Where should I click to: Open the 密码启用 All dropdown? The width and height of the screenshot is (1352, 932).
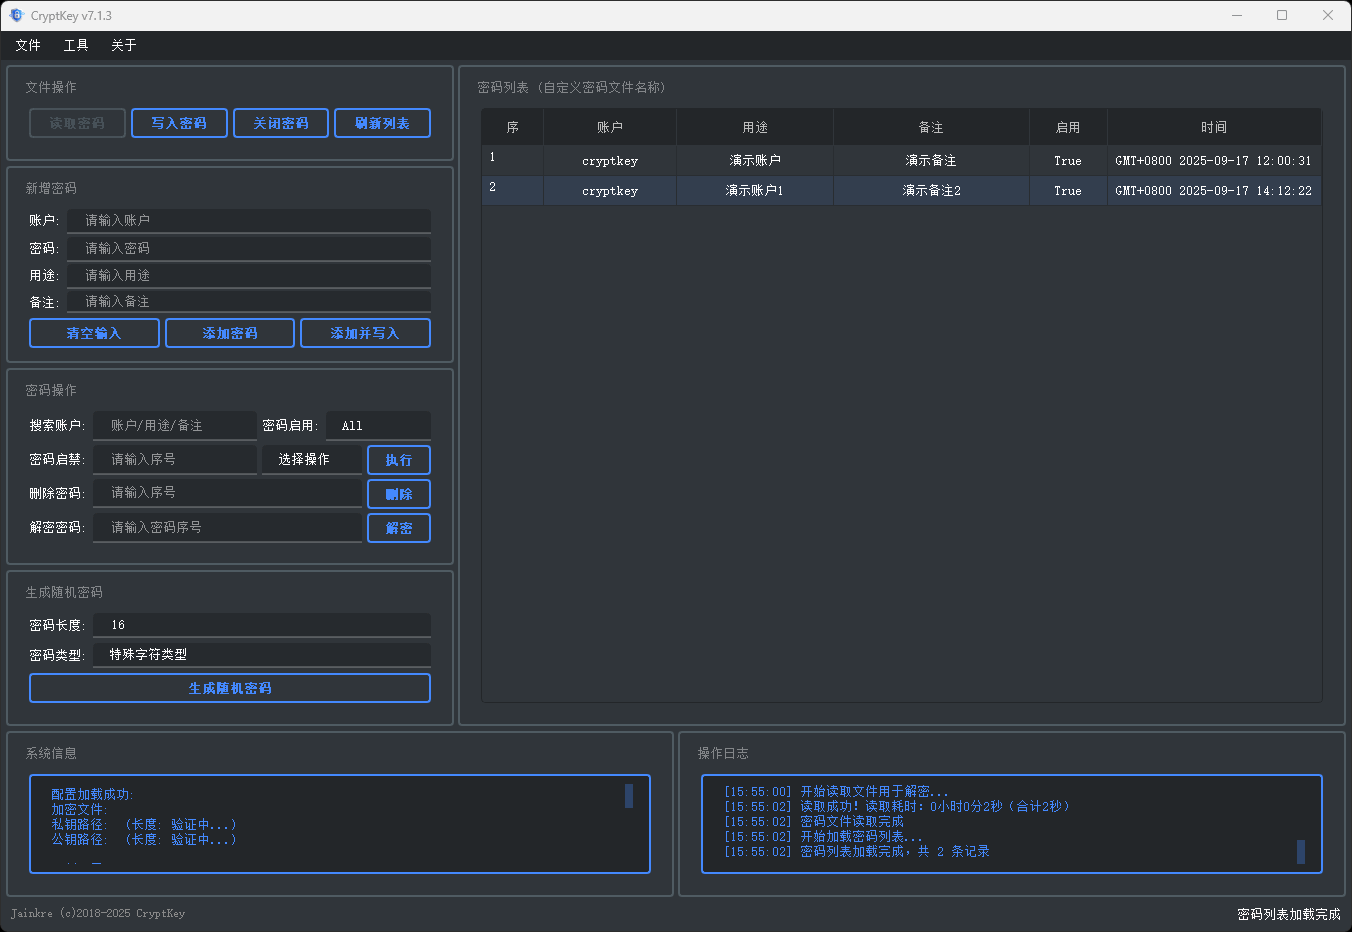tap(378, 426)
